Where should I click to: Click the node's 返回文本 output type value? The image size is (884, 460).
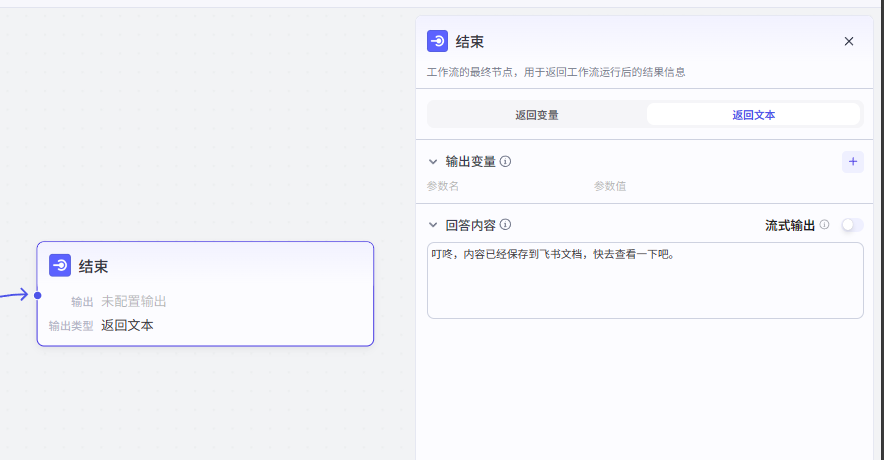click(127, 325)
